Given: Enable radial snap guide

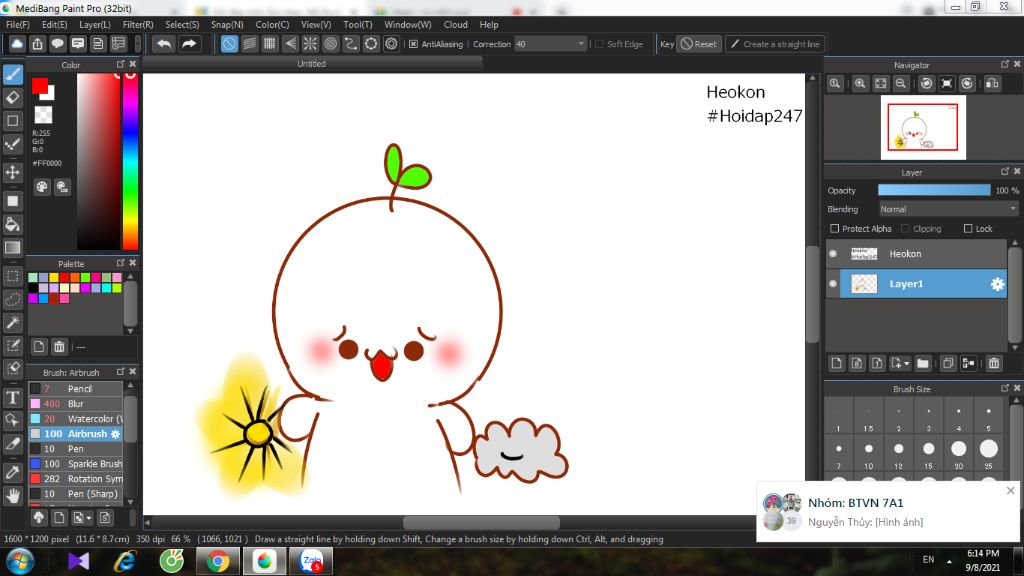Looking at the screenshot, I should [310, 44].
